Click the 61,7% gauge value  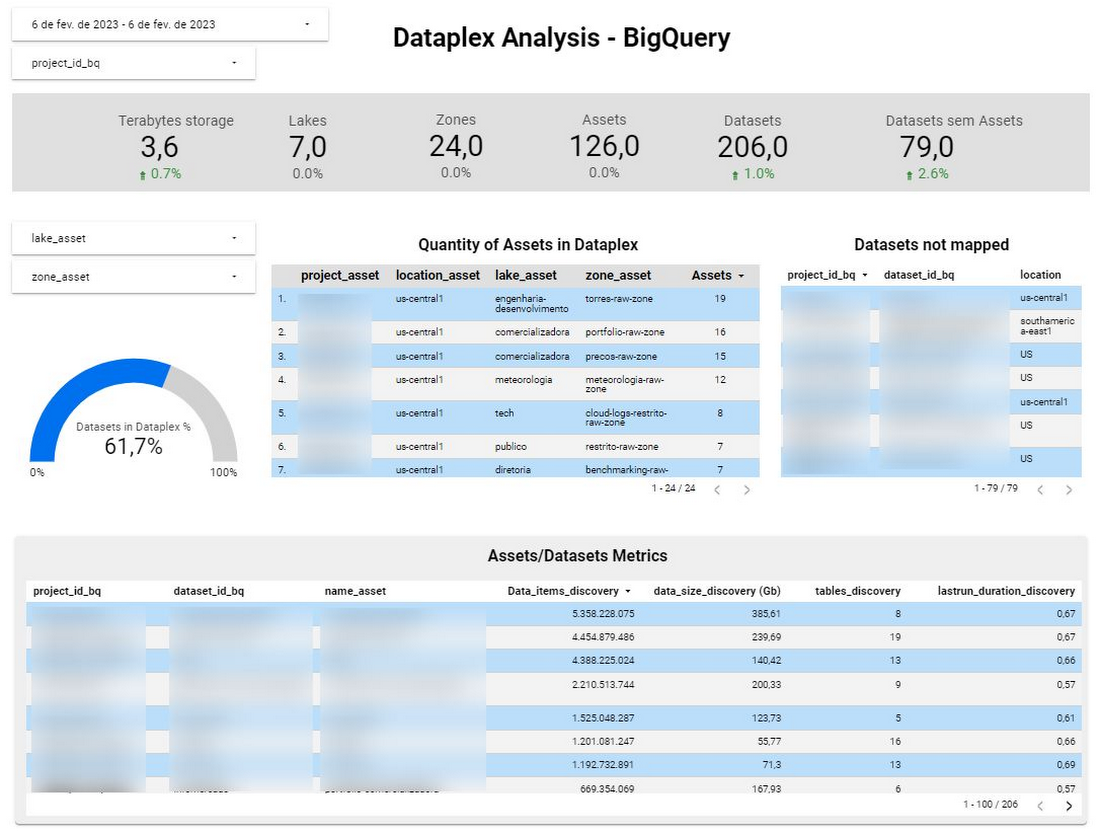pos(133,447)
